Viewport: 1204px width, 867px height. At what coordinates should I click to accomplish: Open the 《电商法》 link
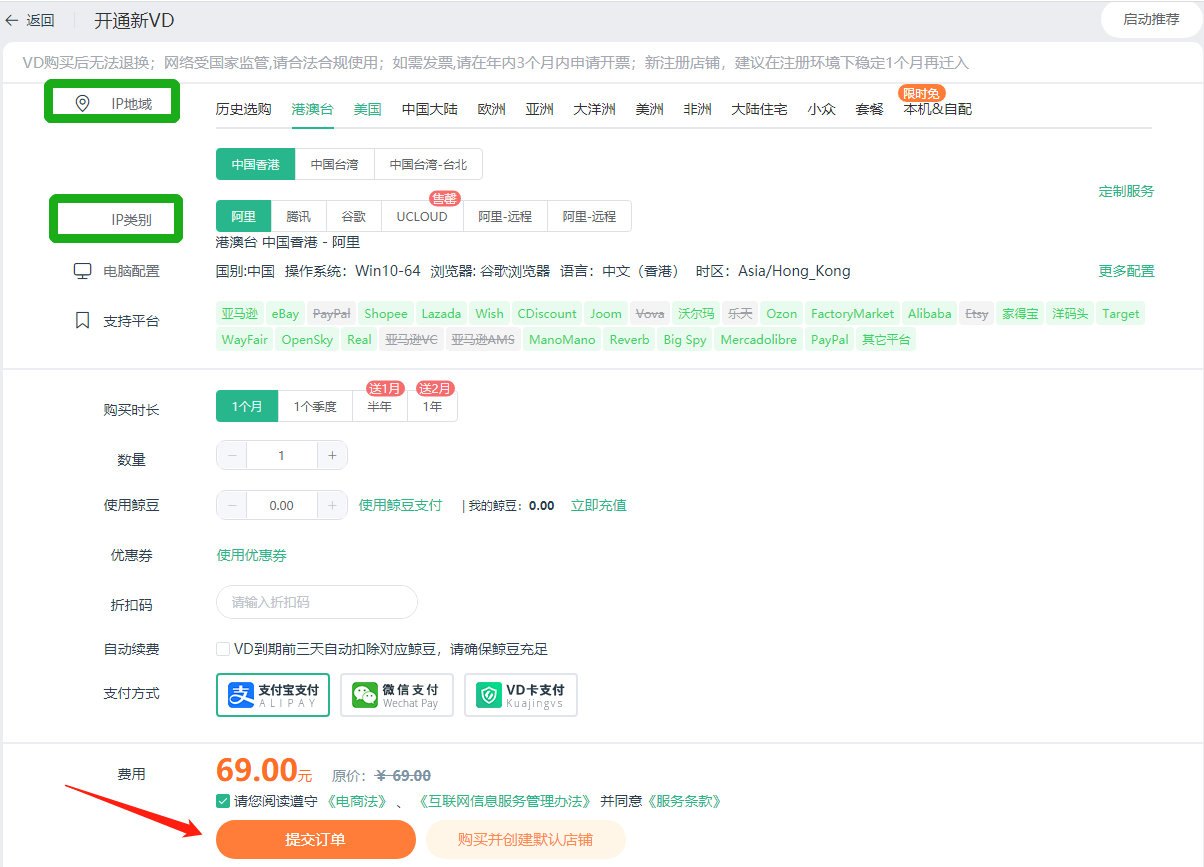355,801
